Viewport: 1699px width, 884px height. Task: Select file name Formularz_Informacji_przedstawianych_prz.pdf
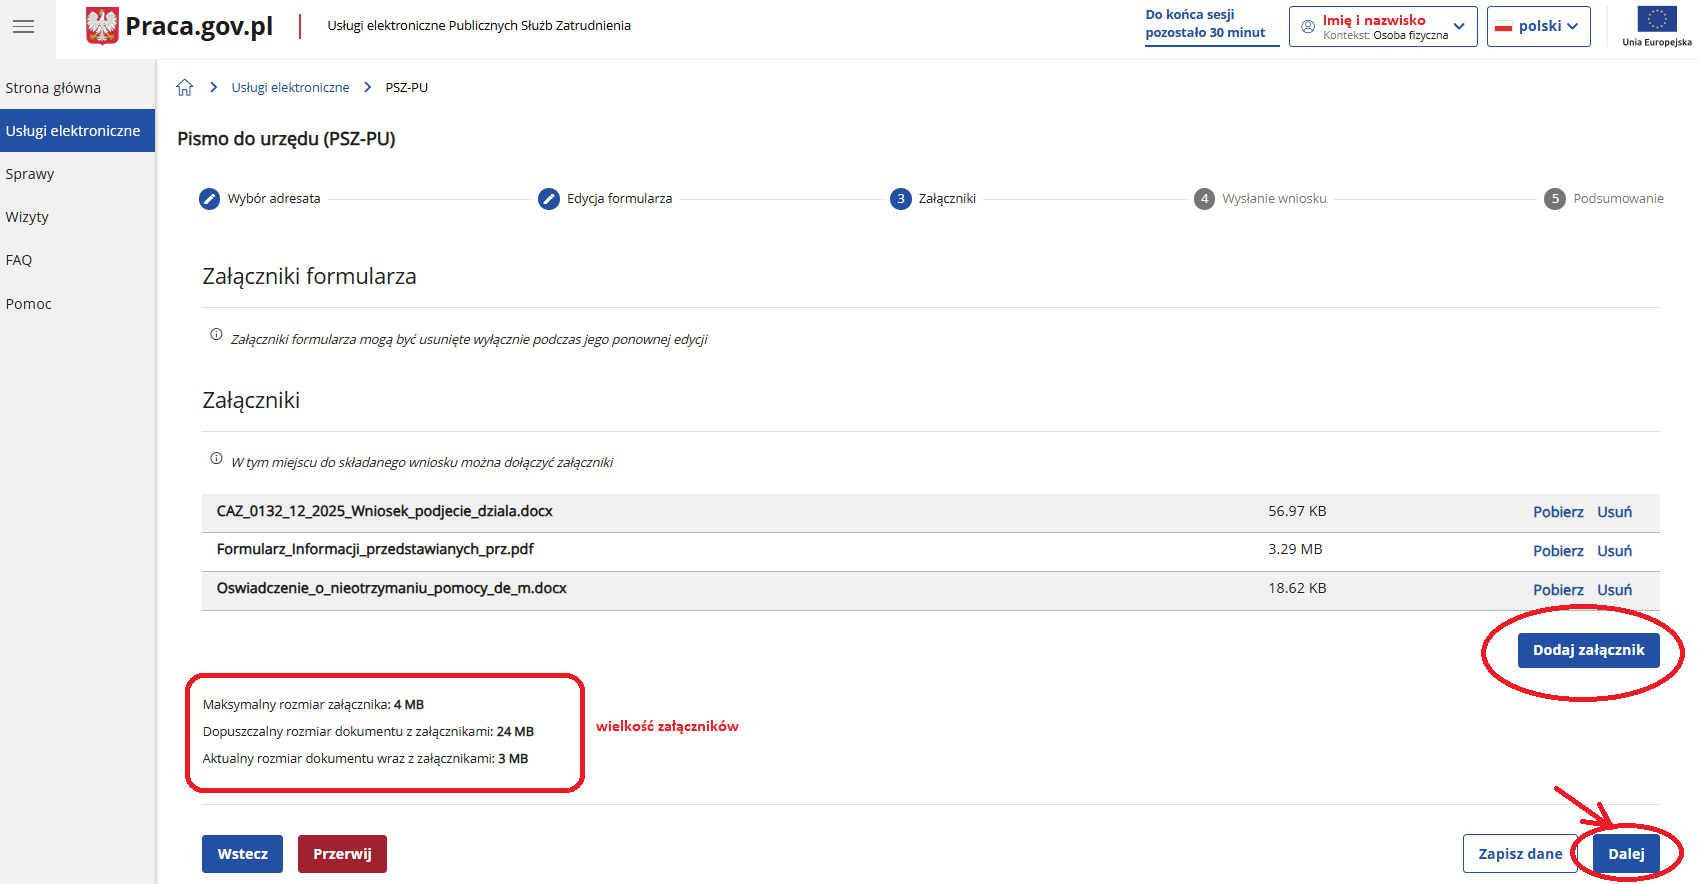(375, 549)
